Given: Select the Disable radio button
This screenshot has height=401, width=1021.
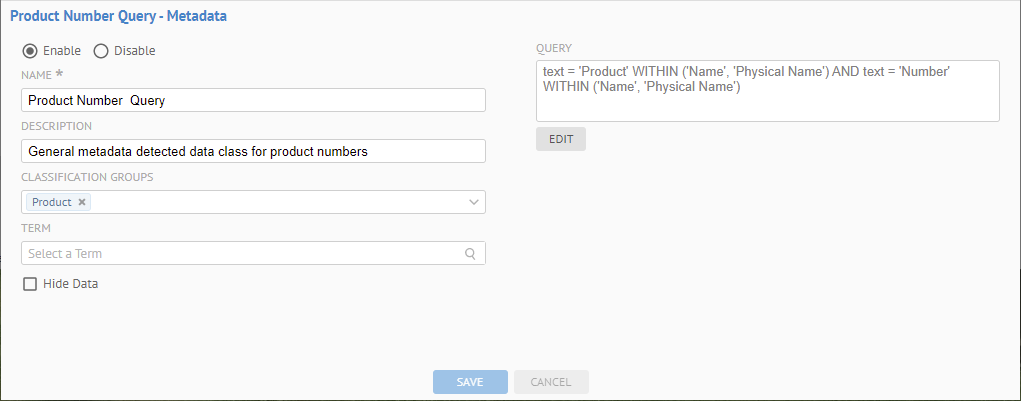Looking at the screenshot, I should (100, 51).
